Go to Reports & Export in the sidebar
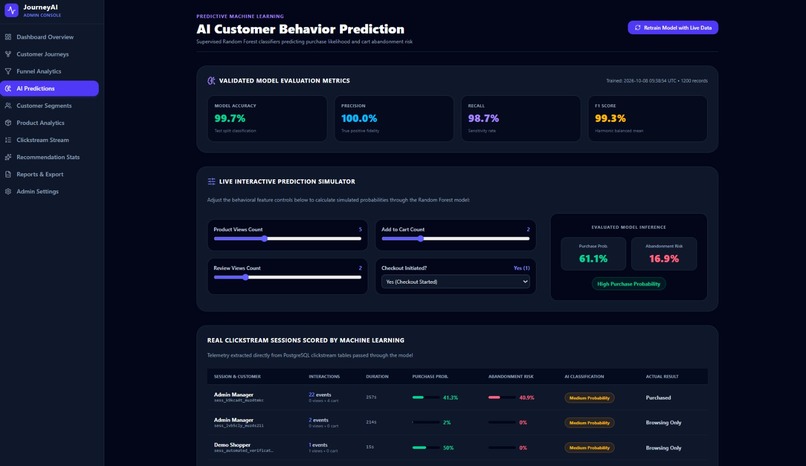 click(x=49, y=174)
